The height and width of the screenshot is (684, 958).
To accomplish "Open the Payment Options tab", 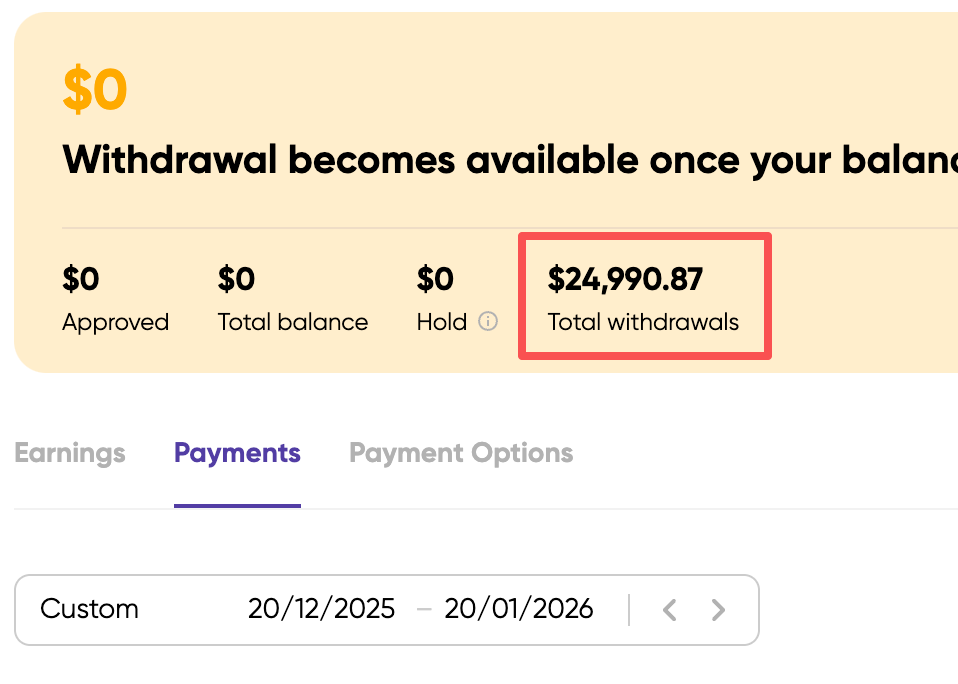I will click(x=461, y=453).
